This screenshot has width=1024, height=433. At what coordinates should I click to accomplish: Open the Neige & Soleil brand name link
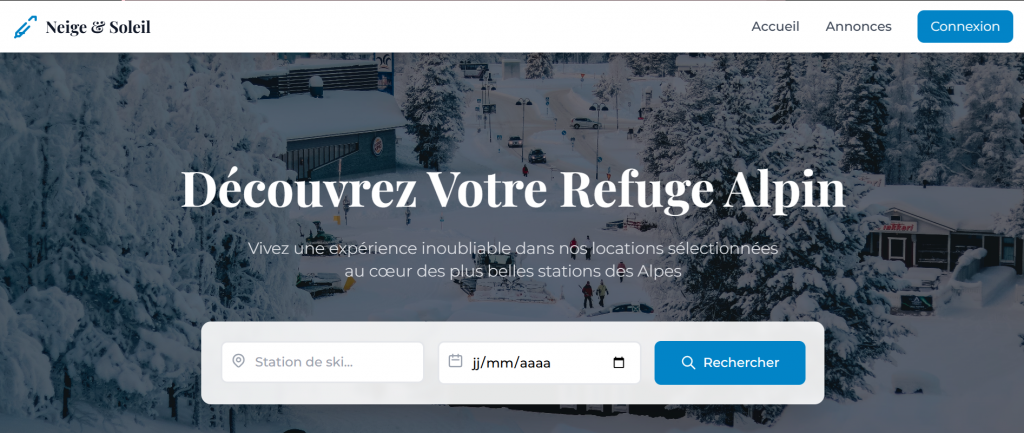pyautogui.click(x=98, y=27)
